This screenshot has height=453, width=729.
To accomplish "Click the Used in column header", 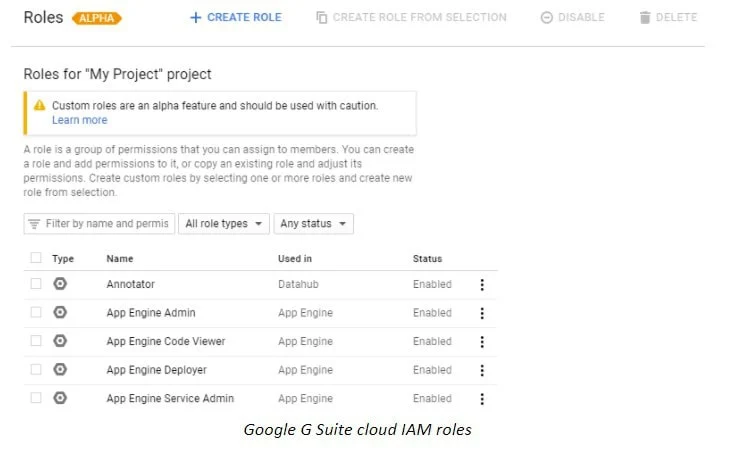I will pyautogui.click(x=295, y=259).
